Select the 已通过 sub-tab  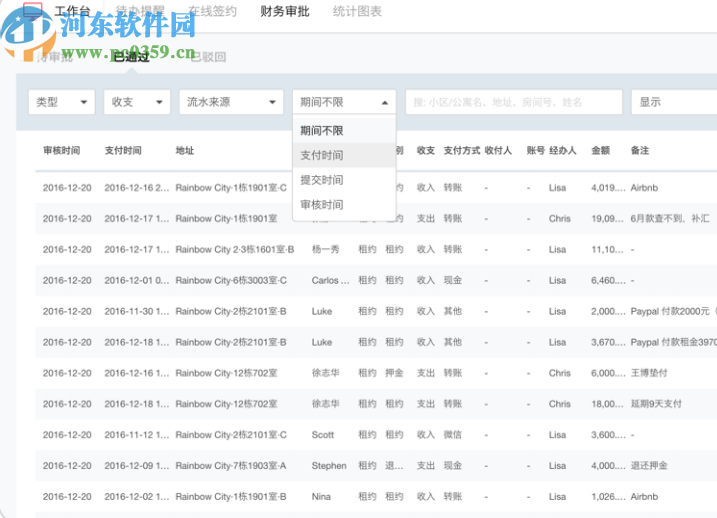(131, 57)
